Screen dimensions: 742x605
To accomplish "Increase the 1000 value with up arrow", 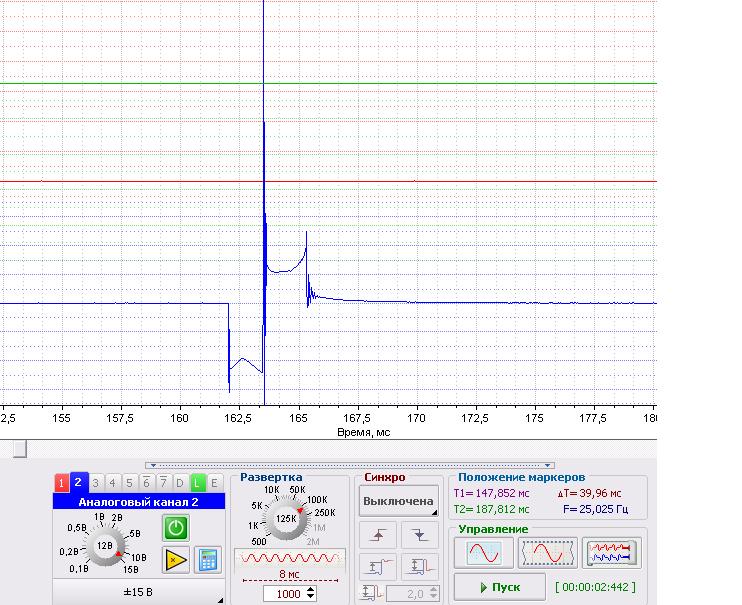I will [311, 590].
